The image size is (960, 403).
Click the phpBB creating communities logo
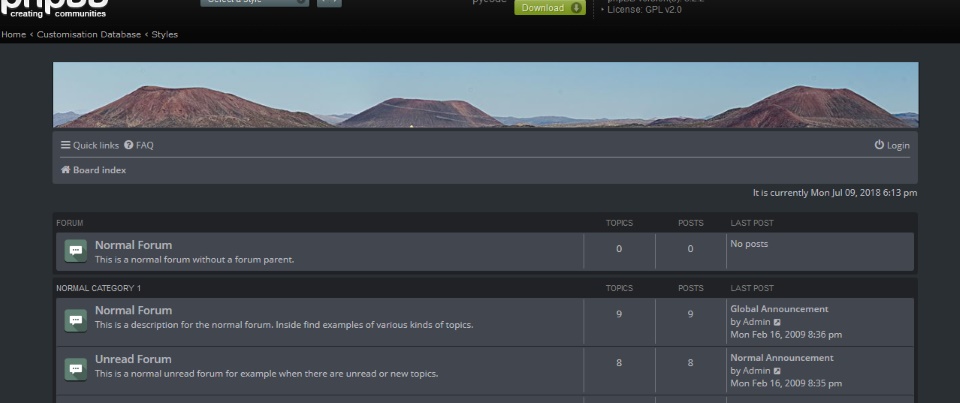[54, 9]
